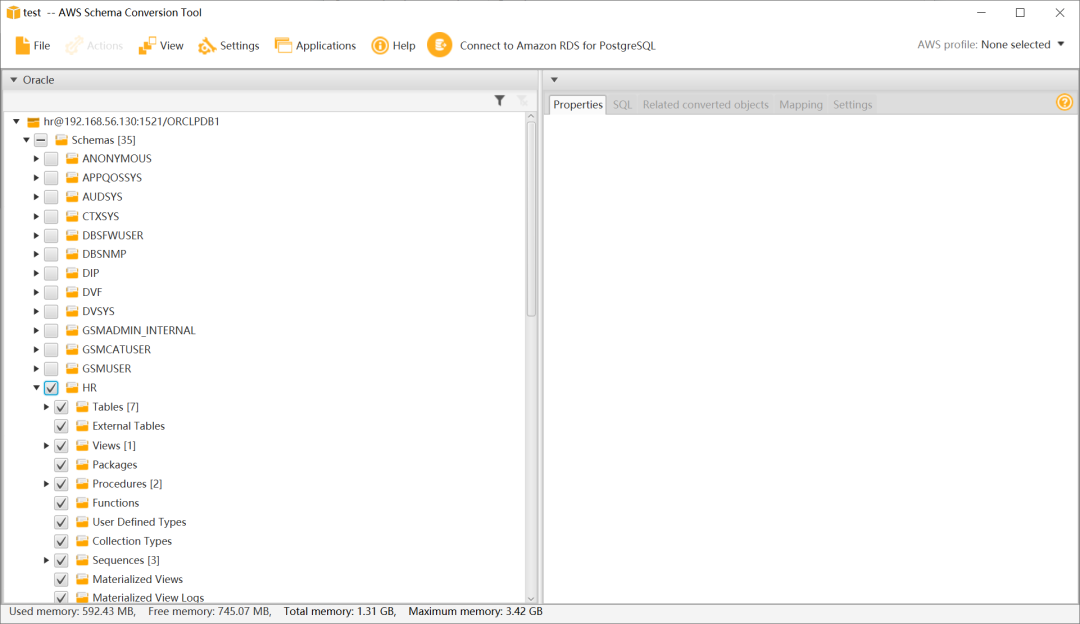
Task: Click the Help info icon
Action: click(x=380, y=45)
